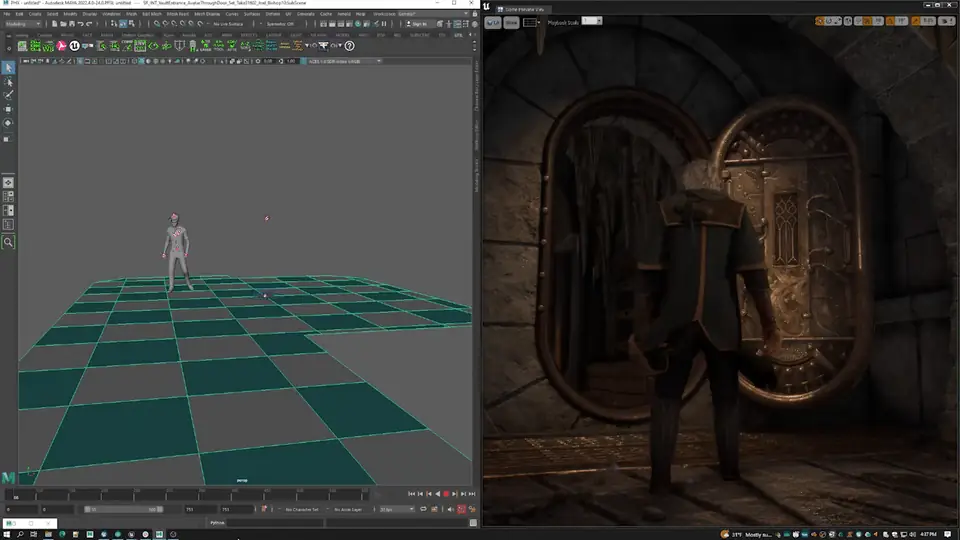This screenshot has width=960, height=540.
Task: Jump to end of playback range
Action: [x=472, y=493]
